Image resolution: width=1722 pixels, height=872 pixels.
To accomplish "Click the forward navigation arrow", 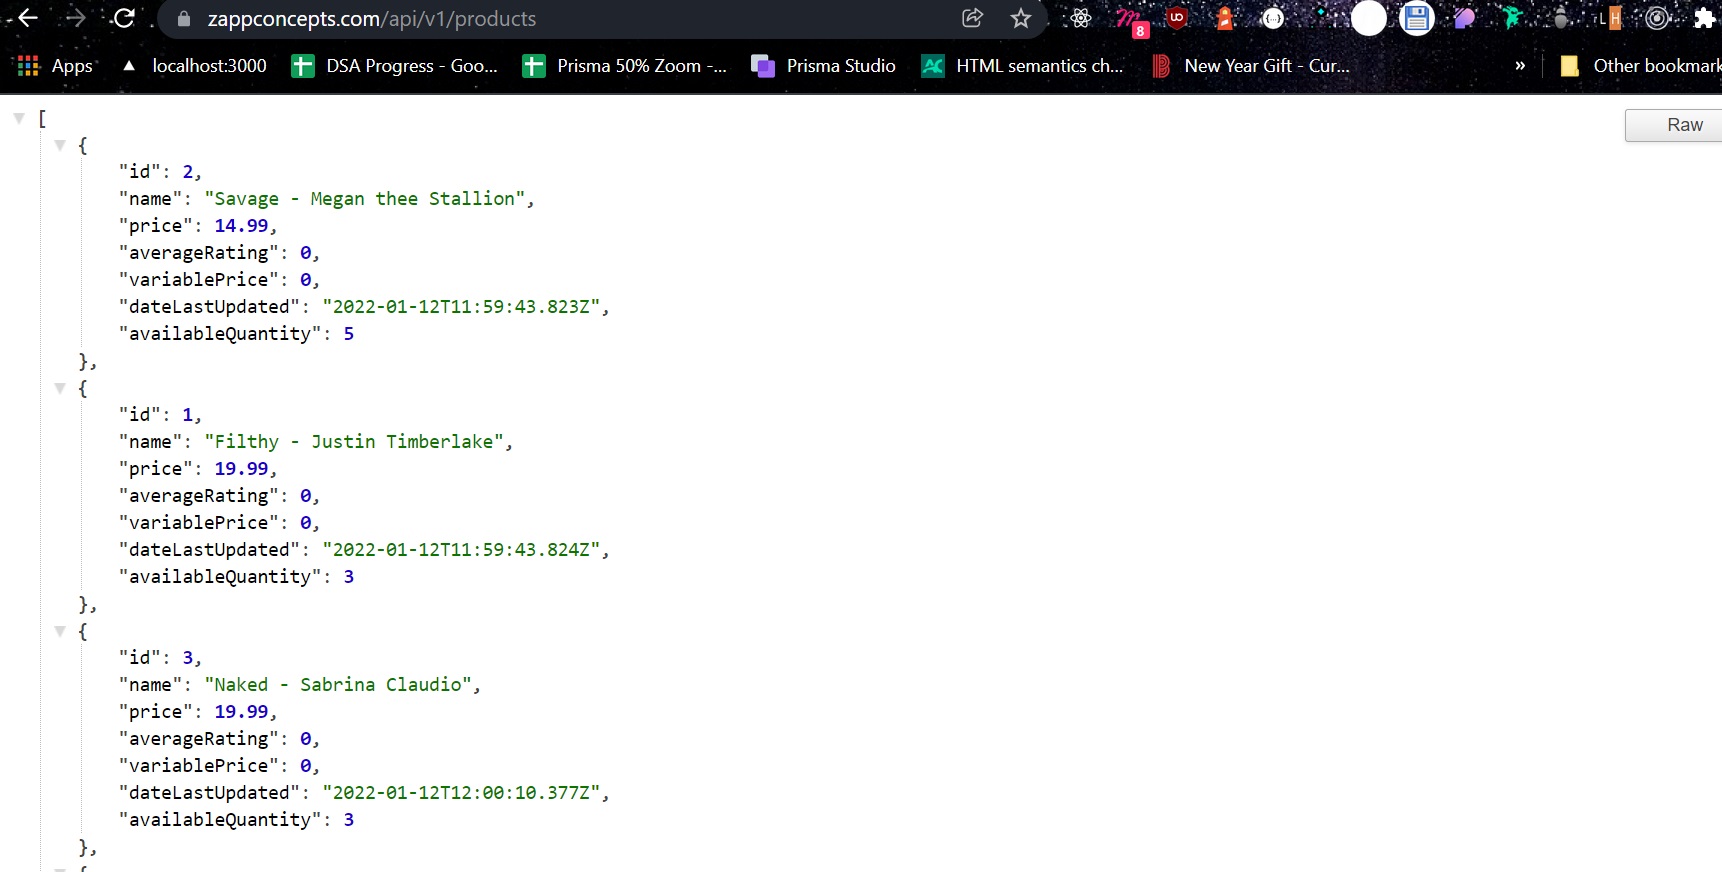I will 76,18.
